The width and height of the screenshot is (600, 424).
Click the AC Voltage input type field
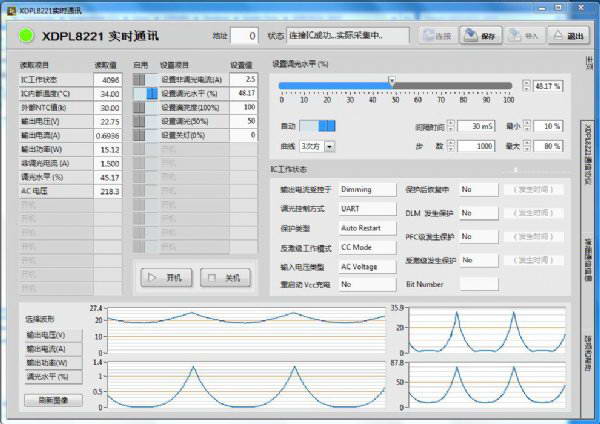click(x=367, y=267)
